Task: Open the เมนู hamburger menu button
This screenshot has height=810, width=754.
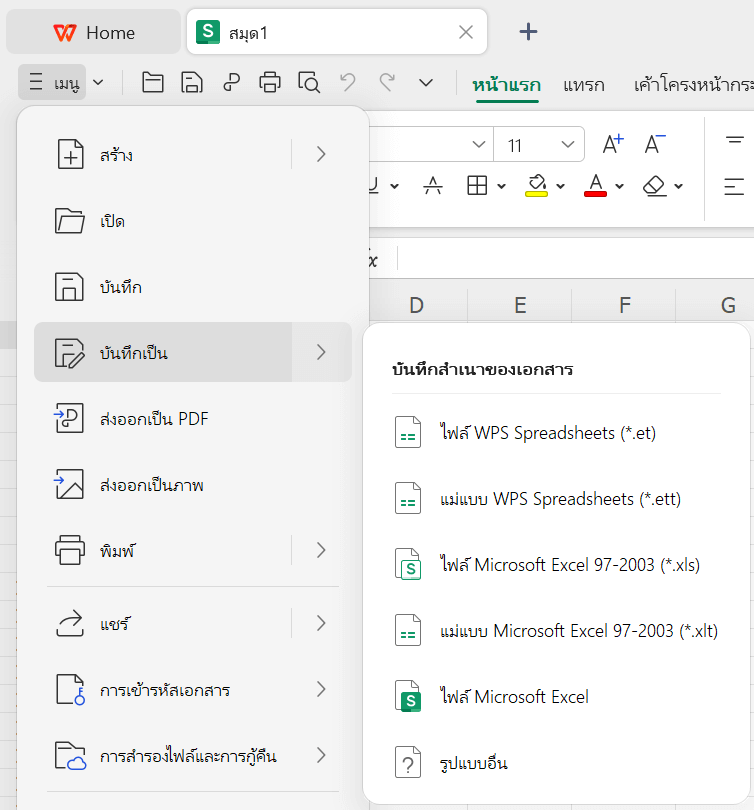Action: (x=52, y=82)
